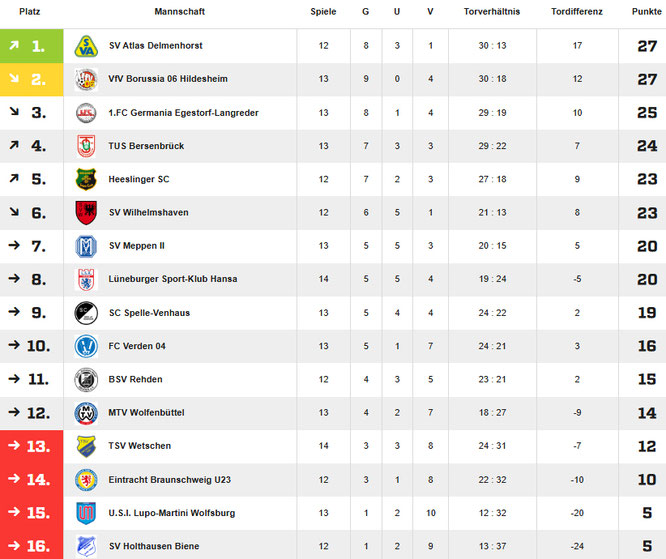Click the green first-place rank cell

pyautogui.click(x=32, y=46)
